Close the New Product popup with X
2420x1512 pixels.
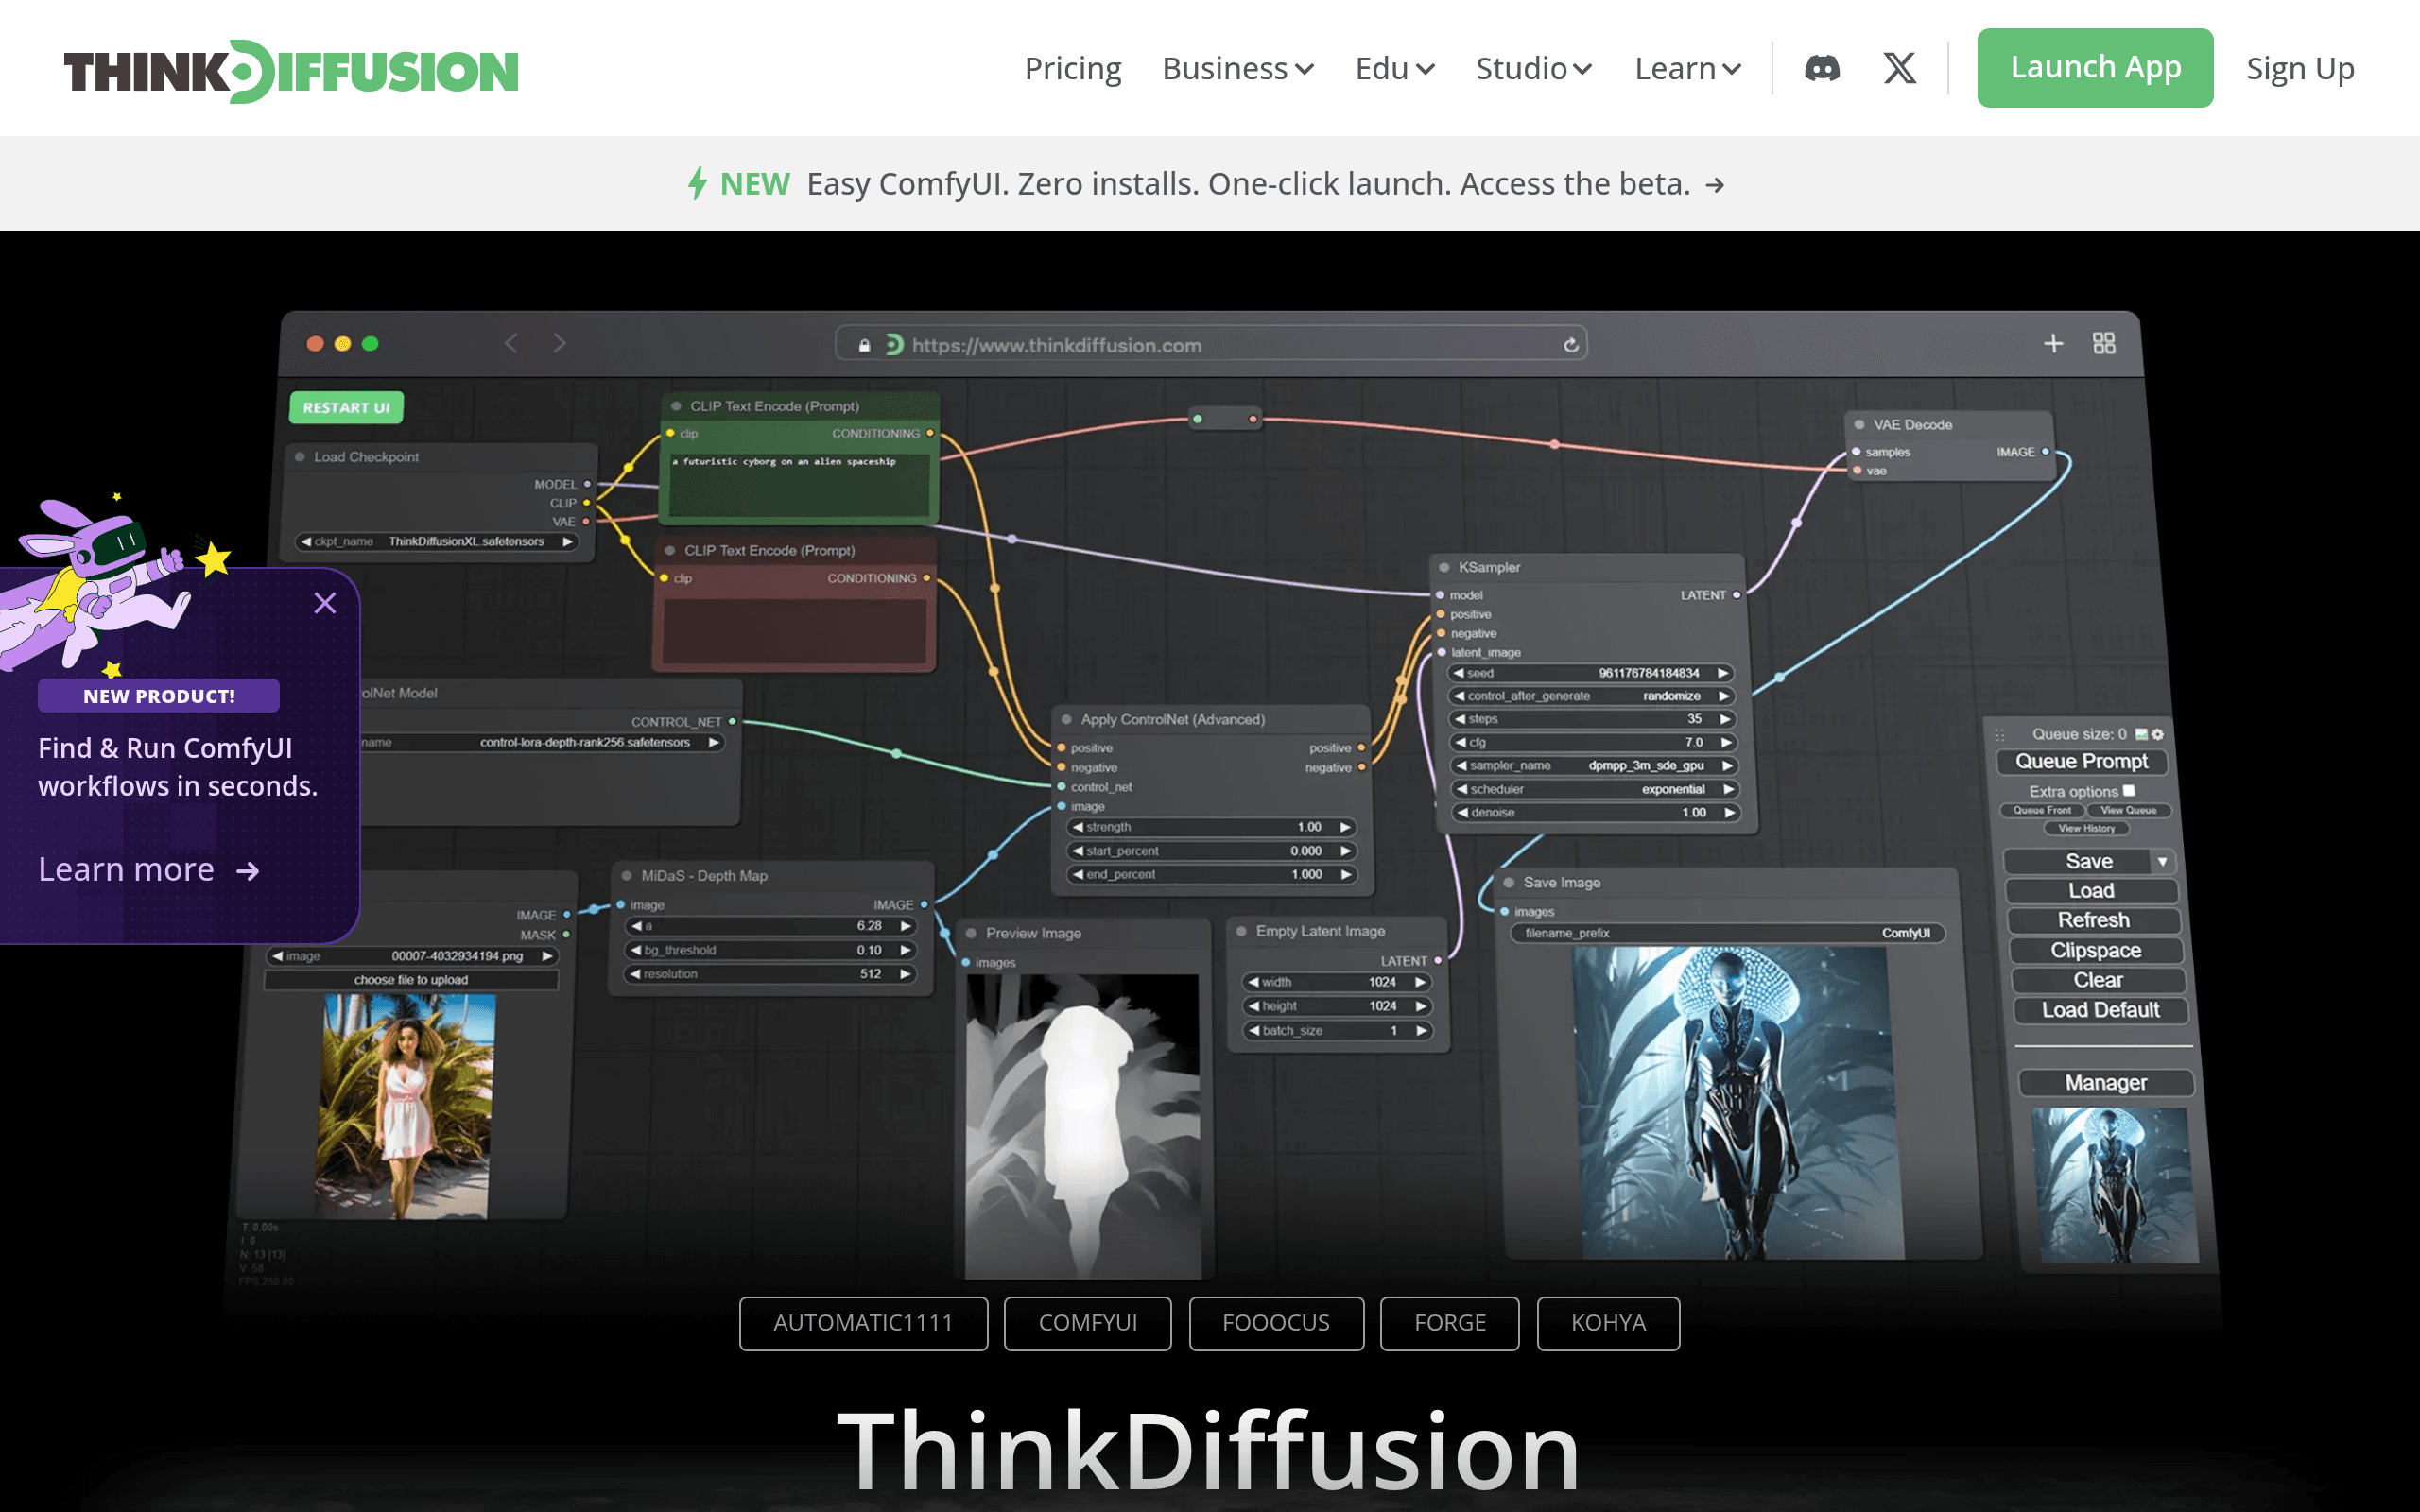pos(325,603)
